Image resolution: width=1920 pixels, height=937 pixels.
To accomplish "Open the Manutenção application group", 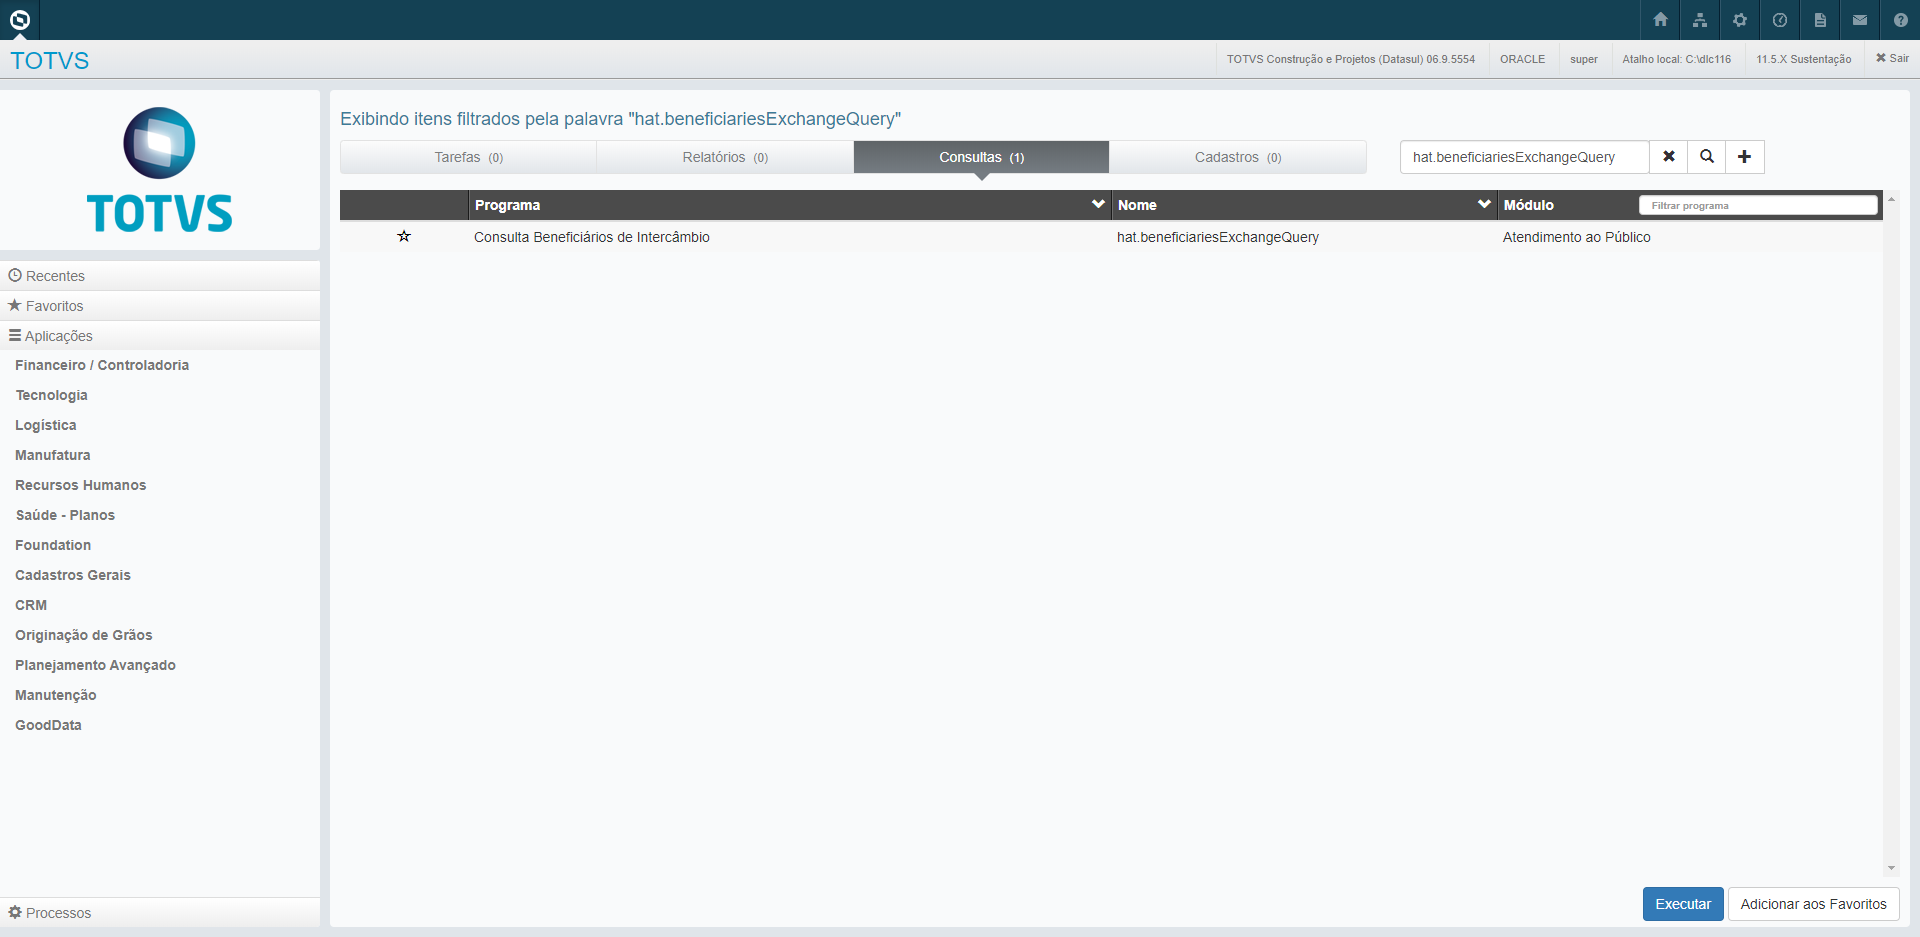I will (56, 695).
